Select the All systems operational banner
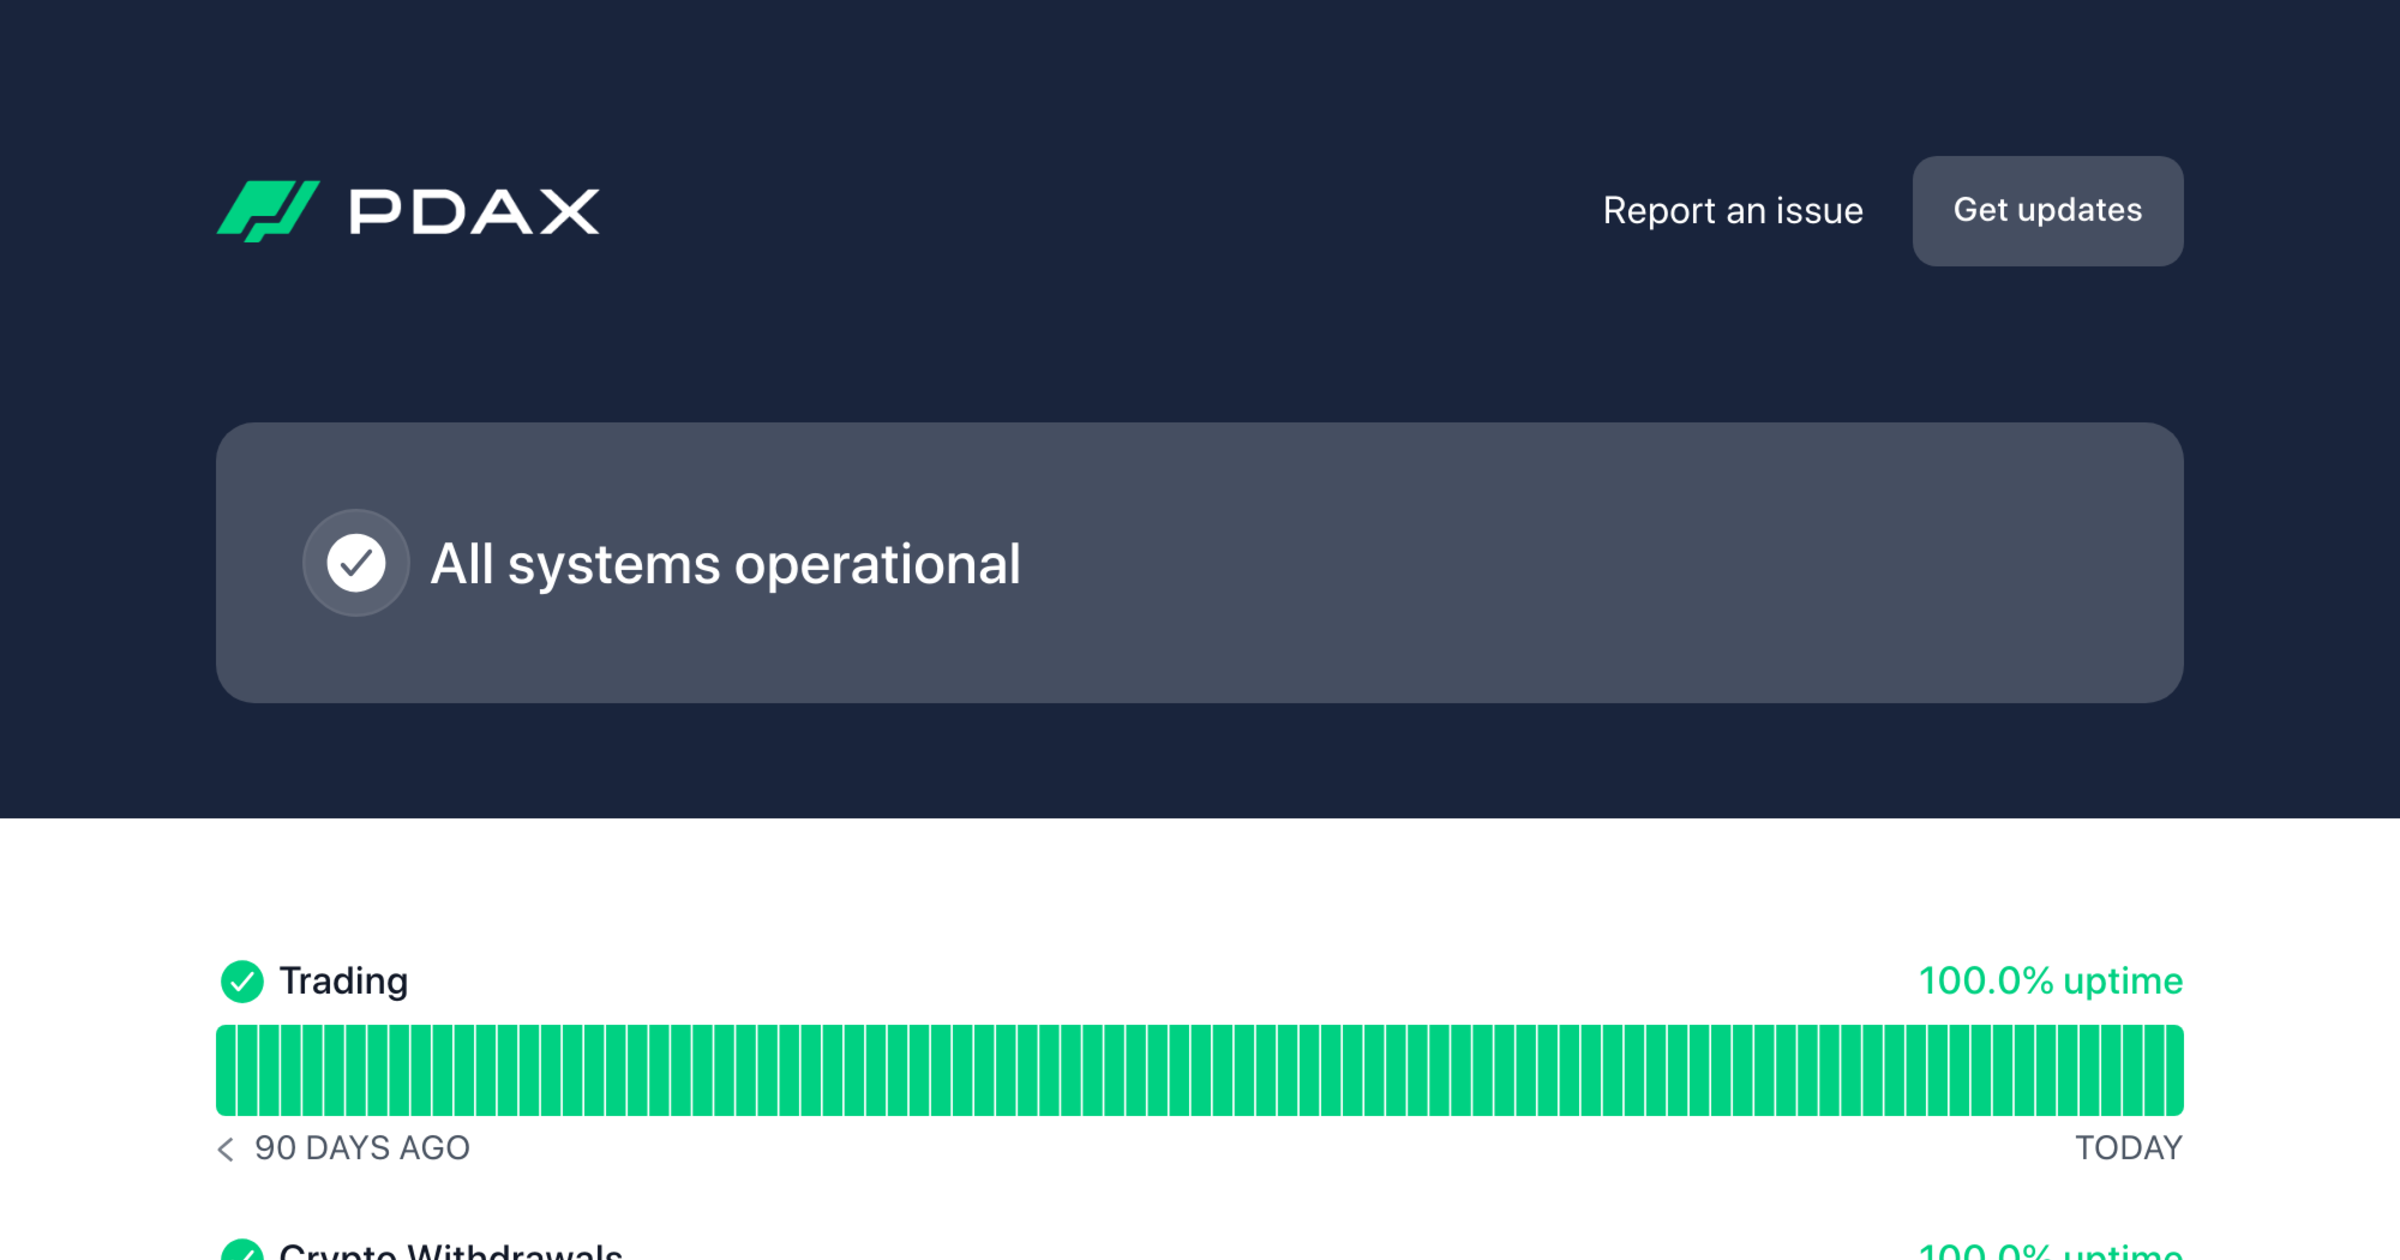2400x1260 pixels. (x=1200, y=563)
